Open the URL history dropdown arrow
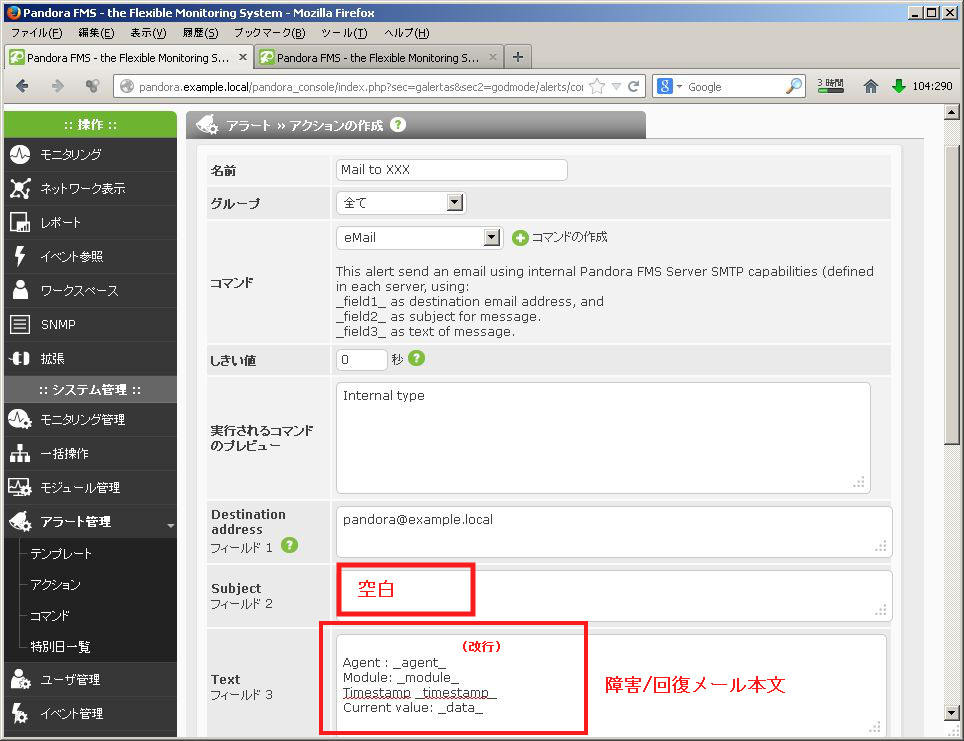The height and width of the screenshot is (741, 964). [x=616, y=86]
